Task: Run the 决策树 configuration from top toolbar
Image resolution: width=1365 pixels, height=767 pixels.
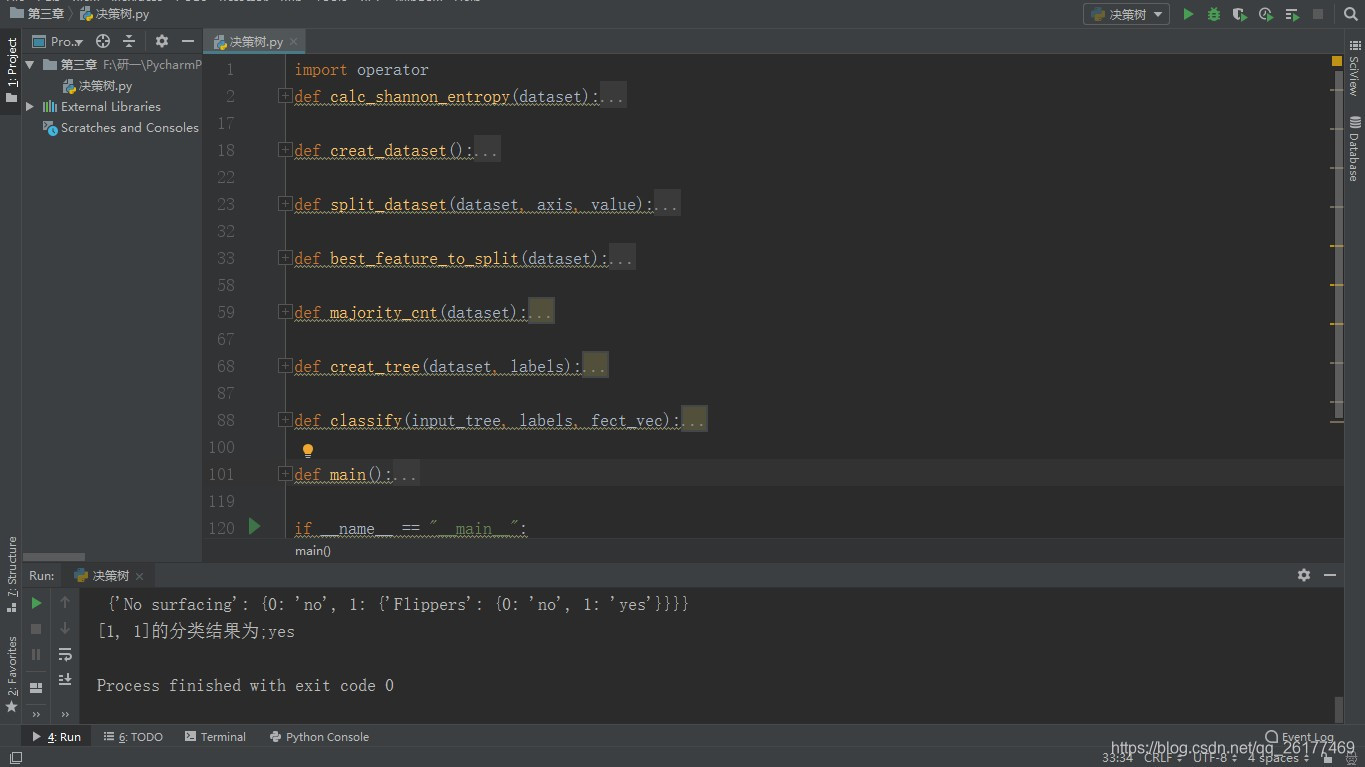Action: [x=1188, y=14]
